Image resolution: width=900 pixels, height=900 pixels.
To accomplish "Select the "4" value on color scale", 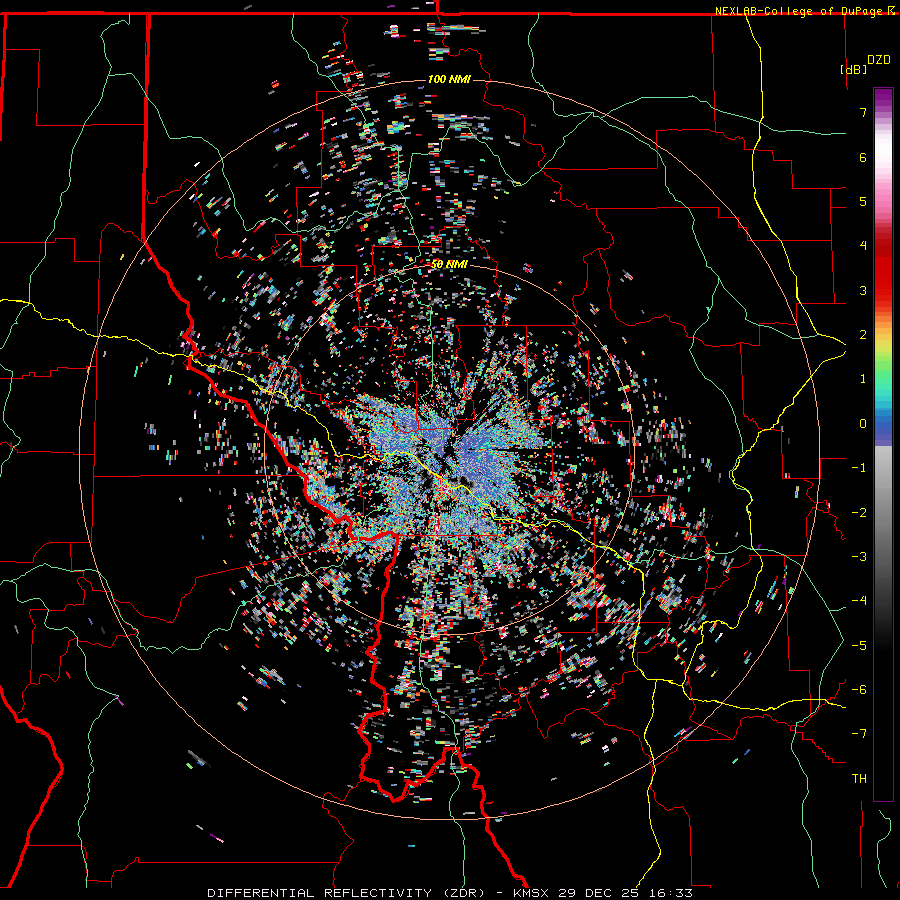I will coord(863,246).
